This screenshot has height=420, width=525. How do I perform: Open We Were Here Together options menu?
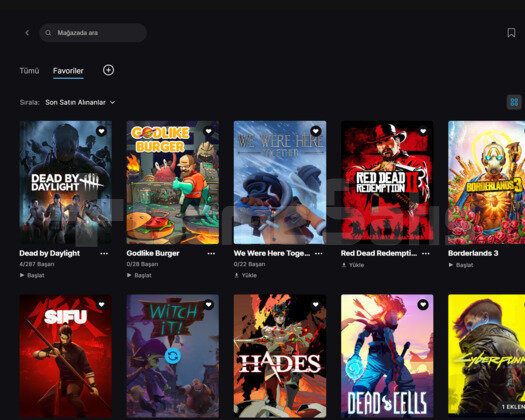point(319,254)
